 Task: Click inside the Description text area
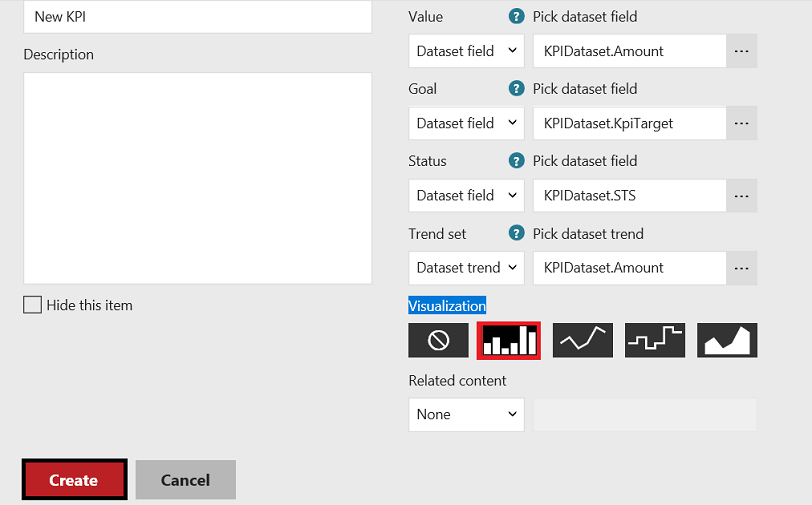coord(197,178)
